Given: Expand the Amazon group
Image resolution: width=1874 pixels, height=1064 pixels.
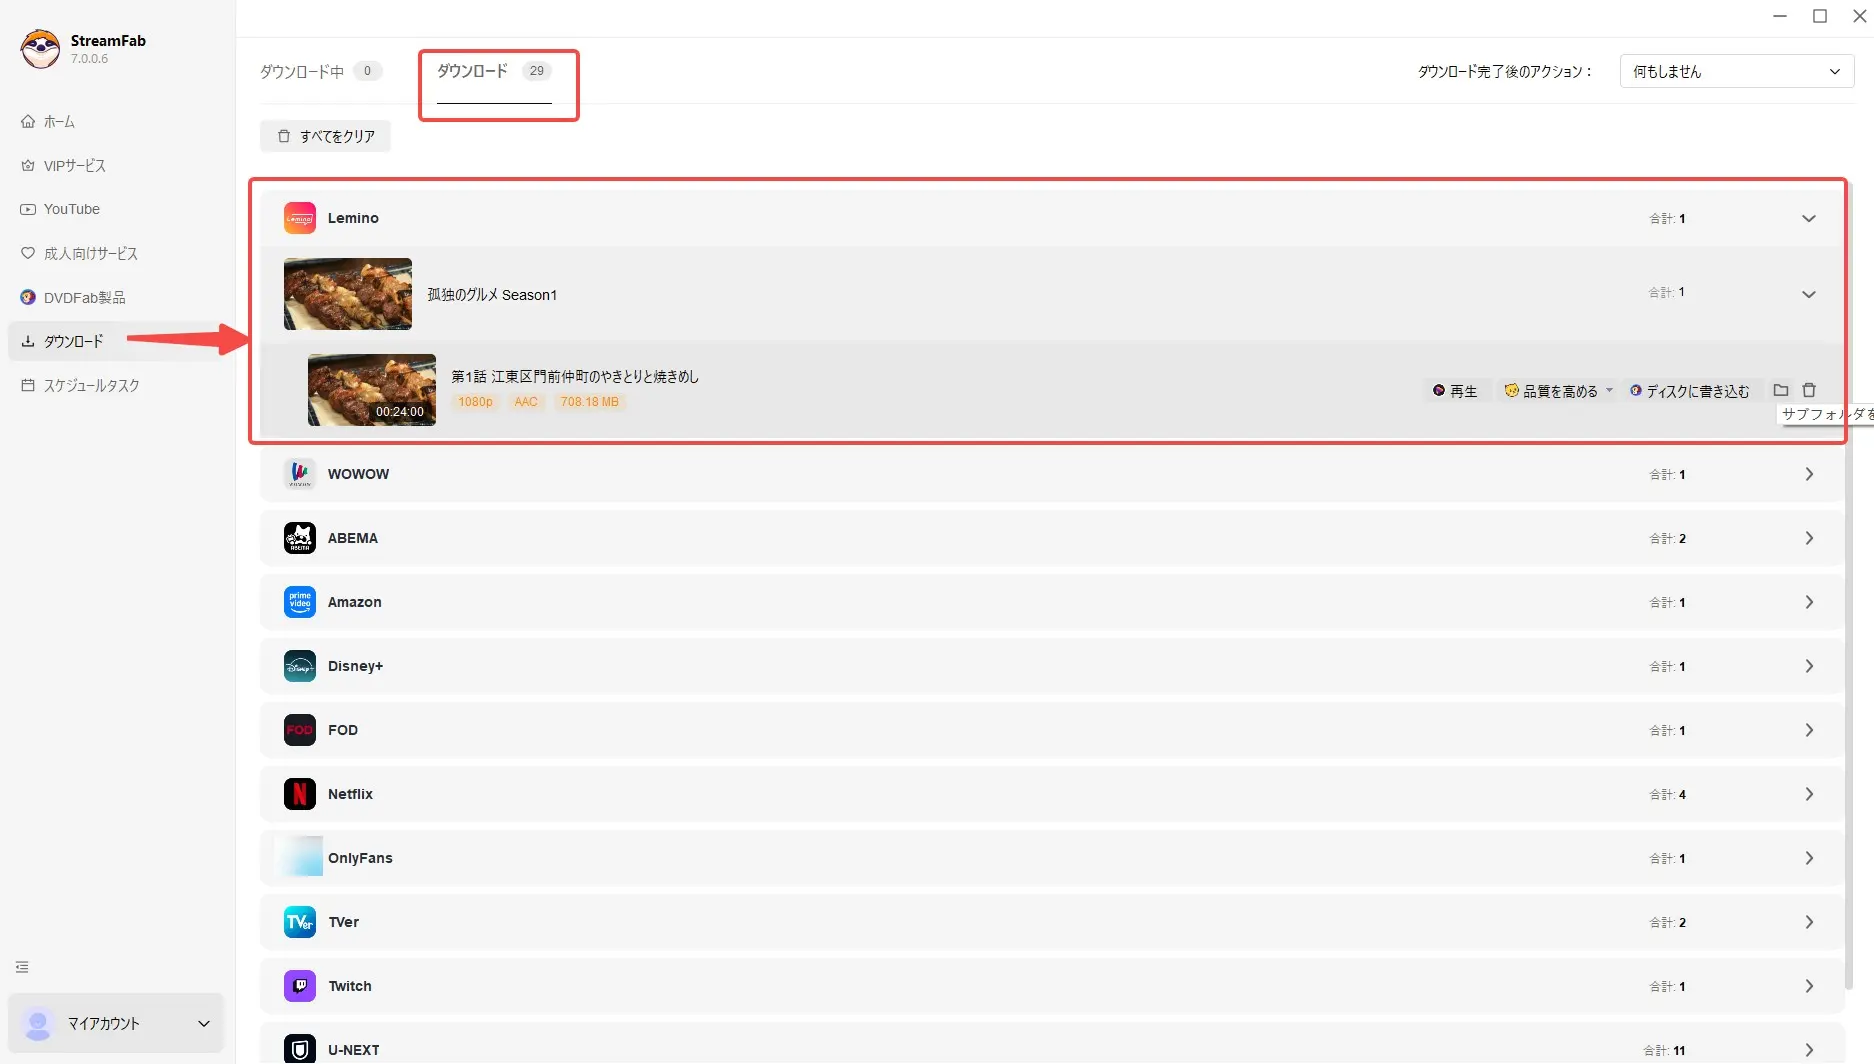Looking at the screenshot, I should (x=1808, y=602).
